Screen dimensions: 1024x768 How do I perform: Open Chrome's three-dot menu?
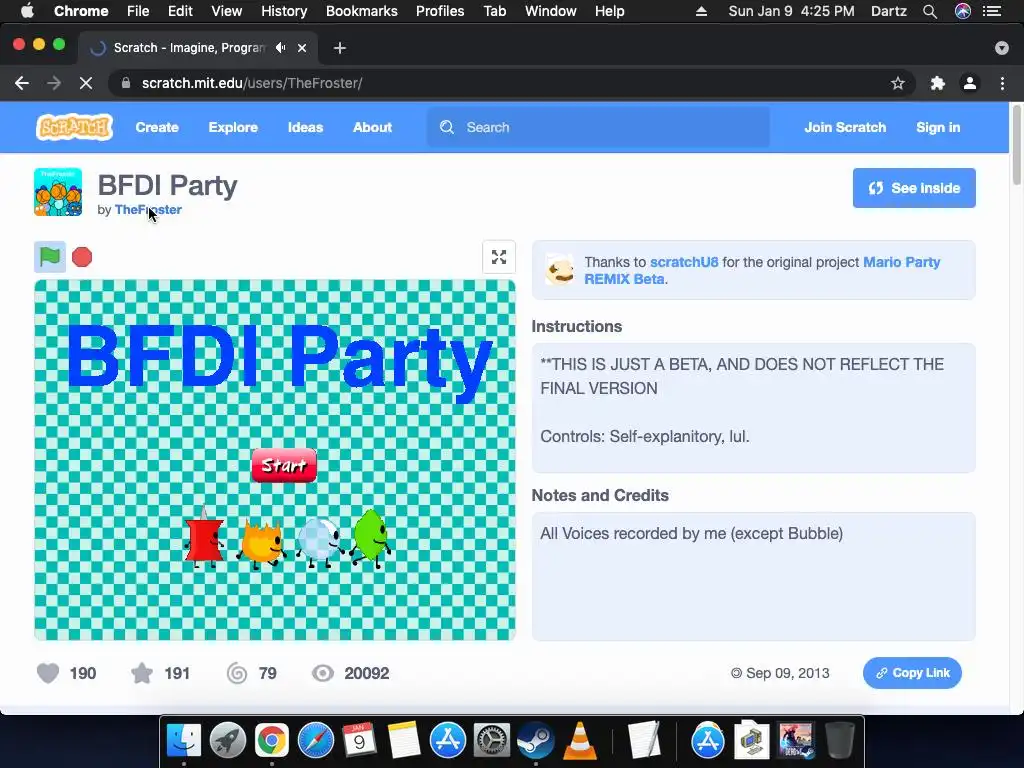[1002, 83]
